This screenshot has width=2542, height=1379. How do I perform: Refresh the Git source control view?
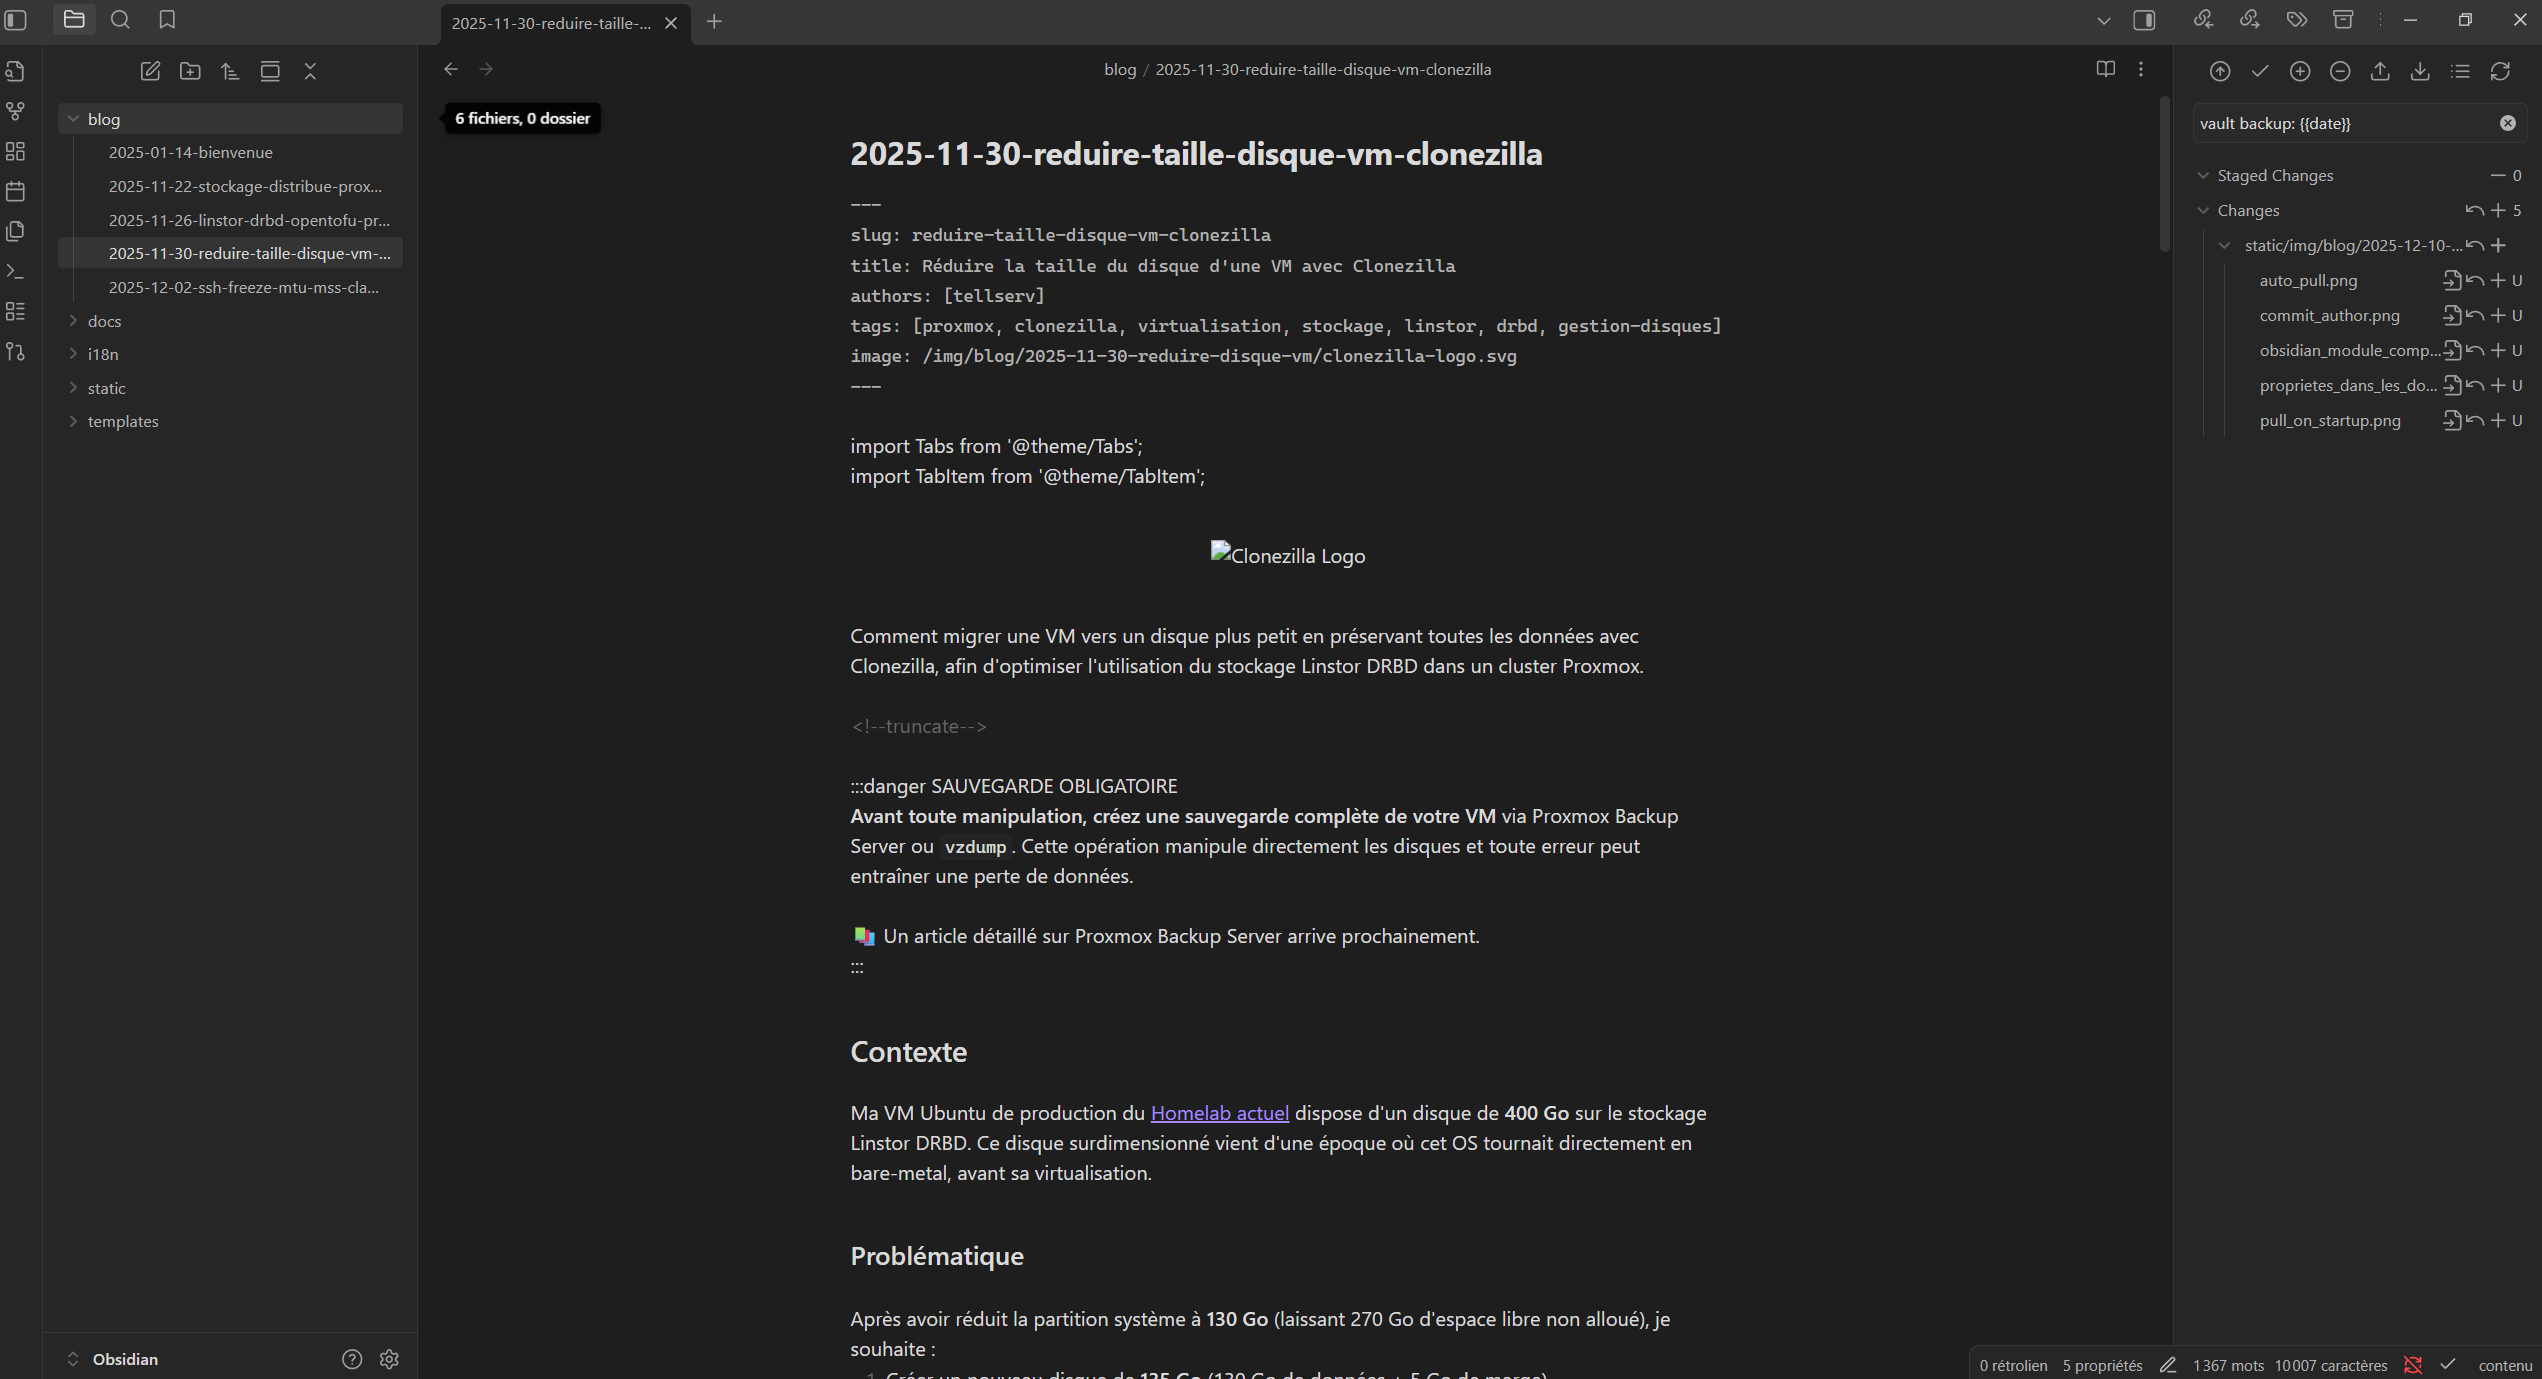tap(2501, 71)
